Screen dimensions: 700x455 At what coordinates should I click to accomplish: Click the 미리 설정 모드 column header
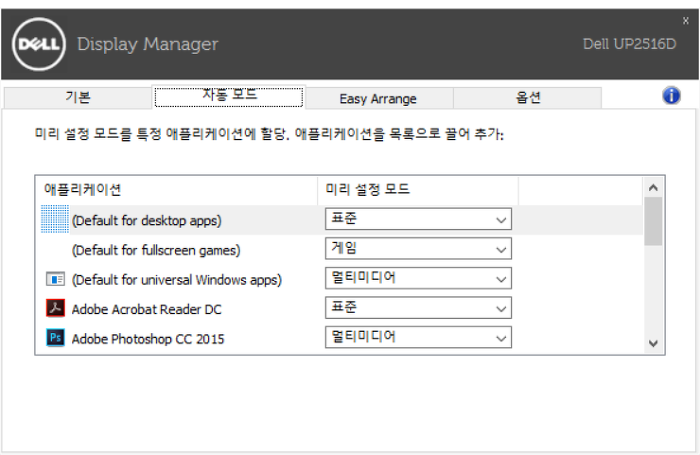(418, 190)
